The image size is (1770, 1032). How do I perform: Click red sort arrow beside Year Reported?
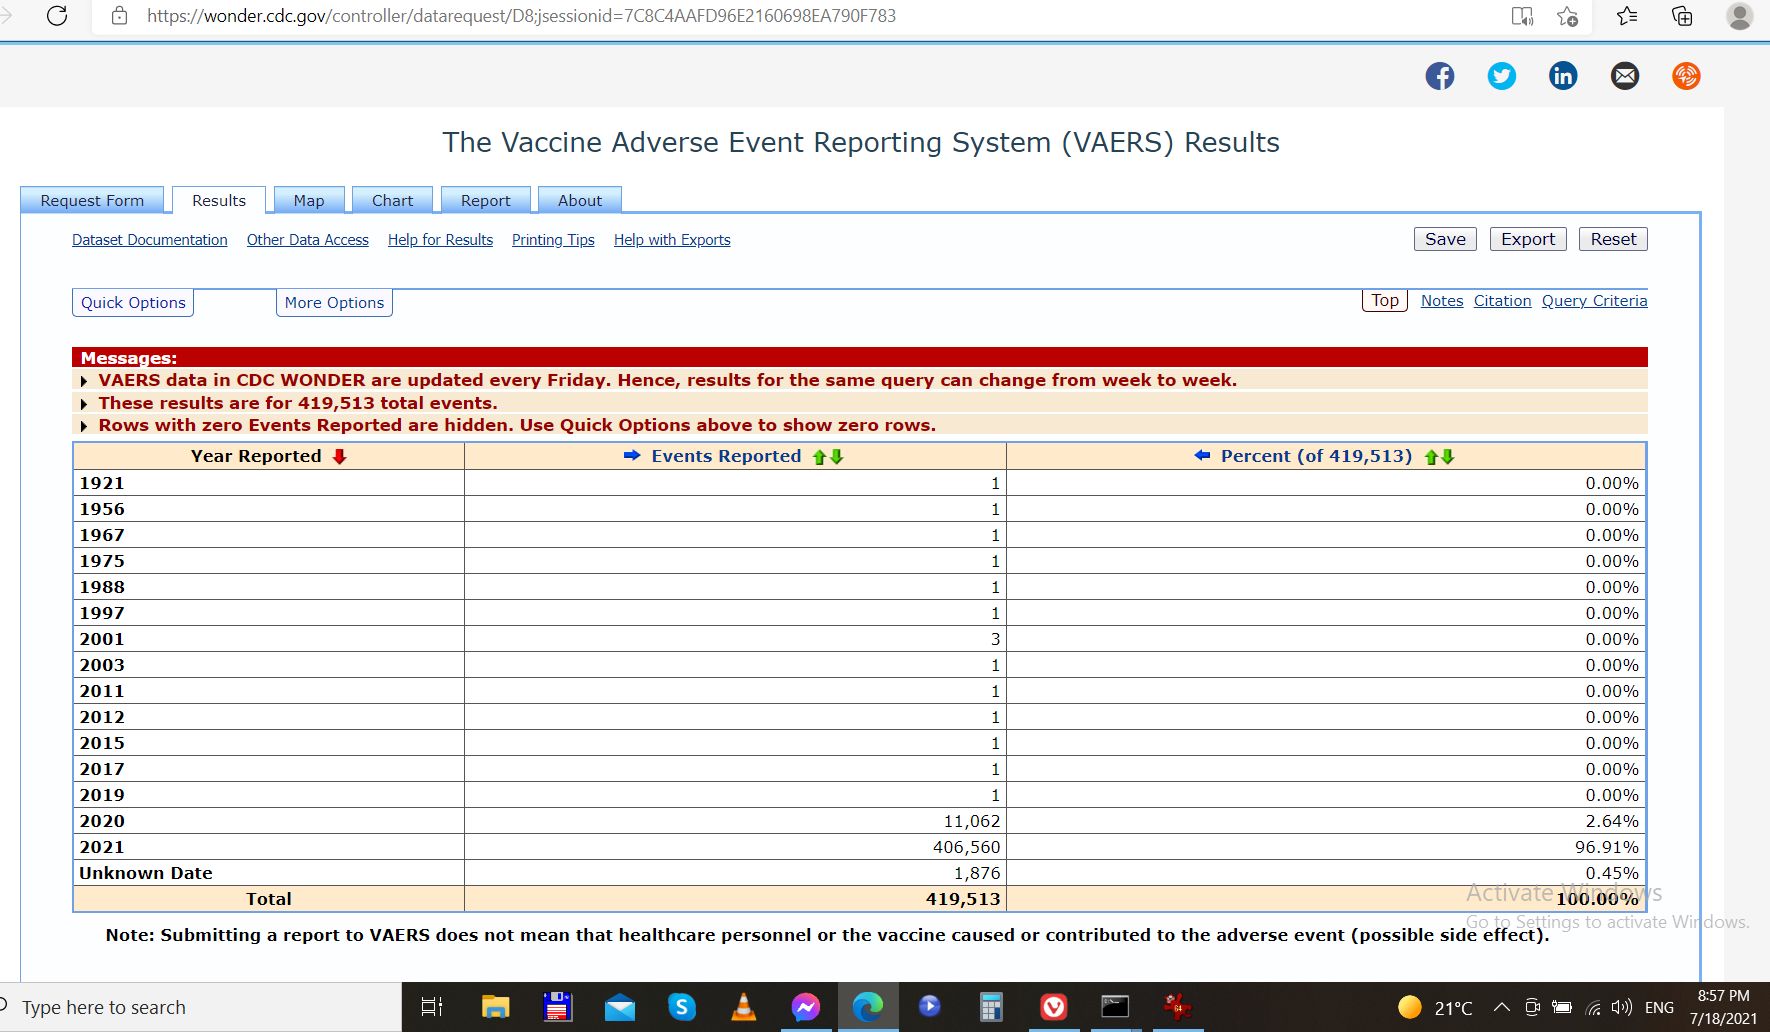(x=340, y=456)
